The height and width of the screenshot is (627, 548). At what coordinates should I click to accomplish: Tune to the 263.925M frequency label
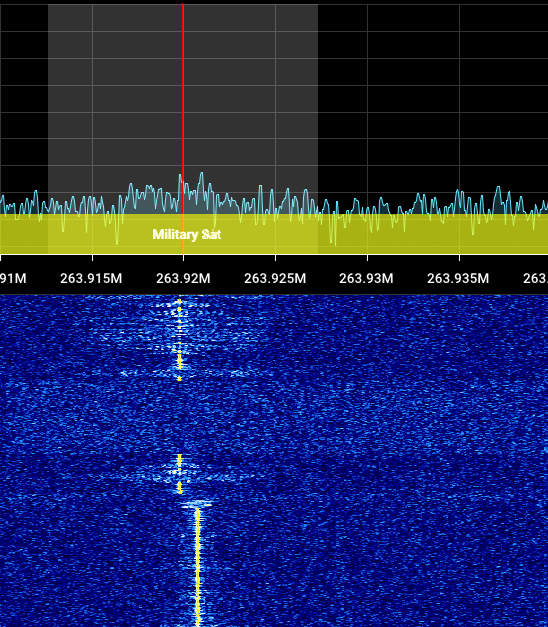[x=275, y=278]
